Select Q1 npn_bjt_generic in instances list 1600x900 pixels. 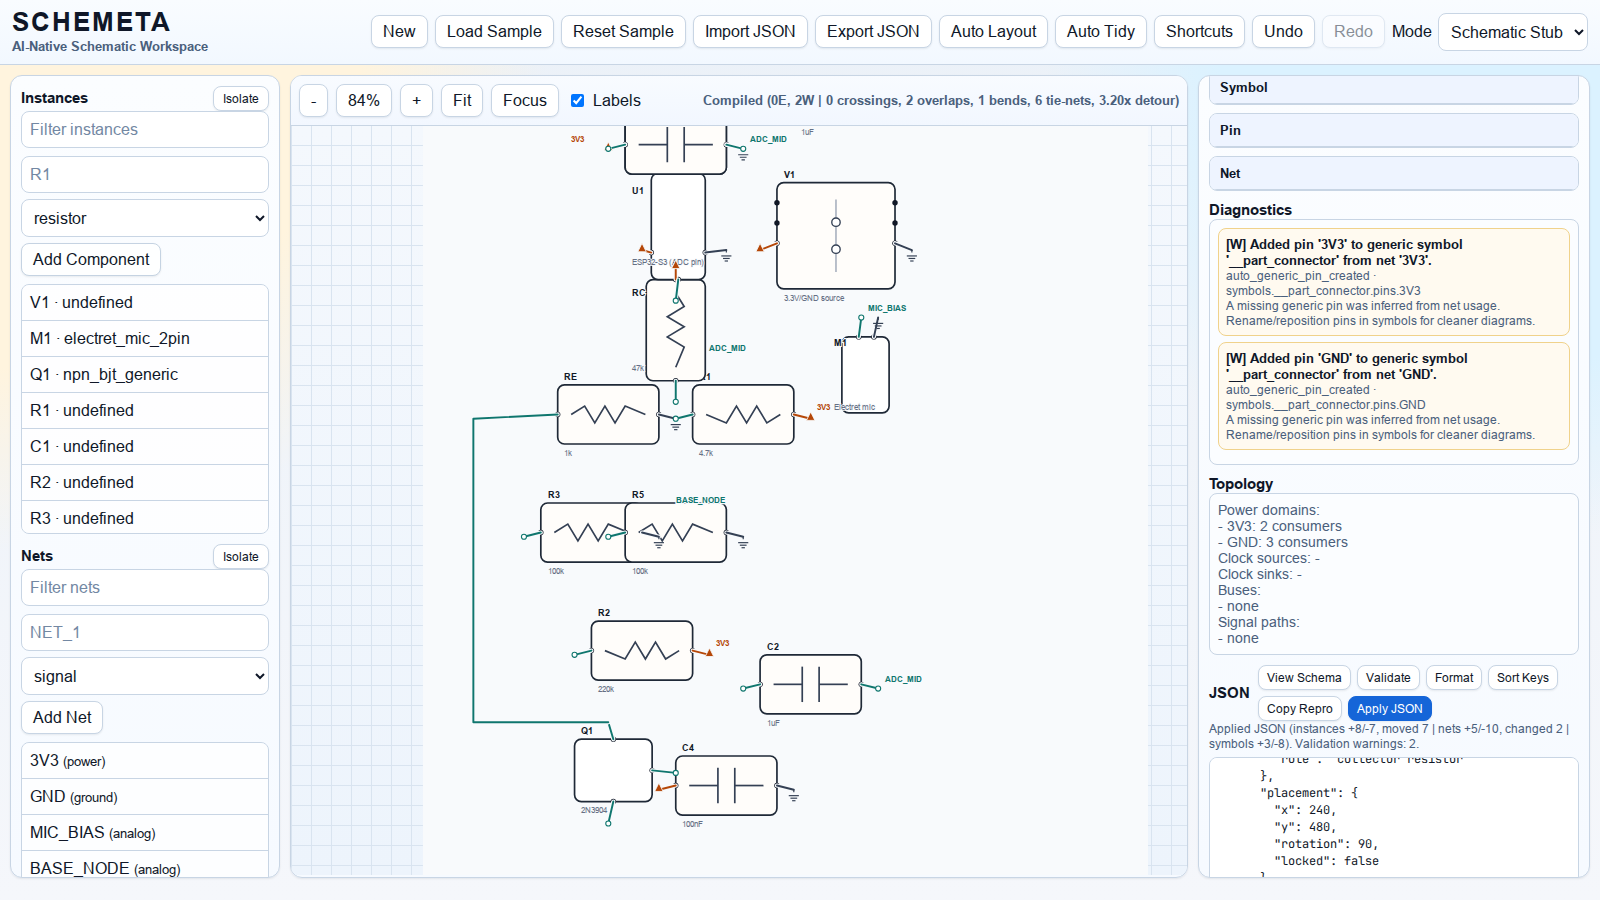point(145,374)
